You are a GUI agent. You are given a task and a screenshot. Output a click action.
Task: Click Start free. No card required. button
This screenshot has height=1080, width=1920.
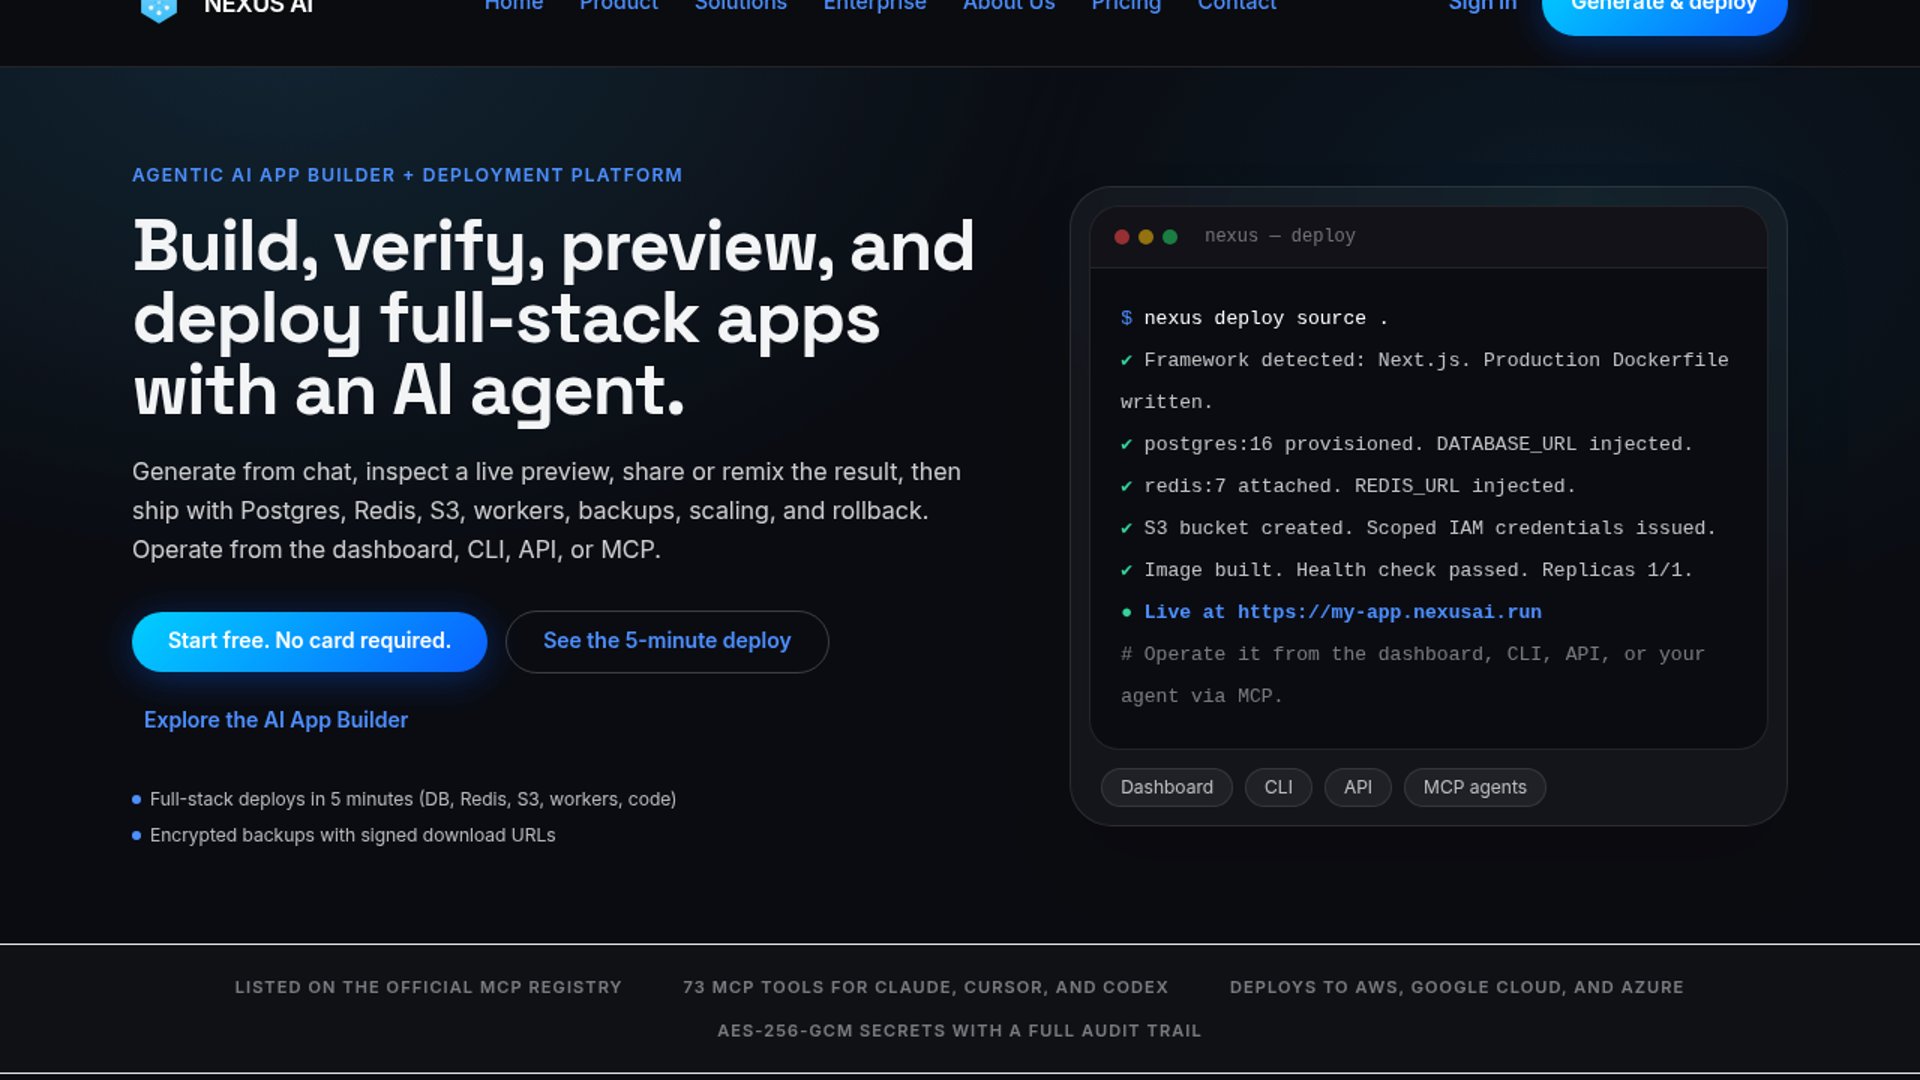coord(309,641)
